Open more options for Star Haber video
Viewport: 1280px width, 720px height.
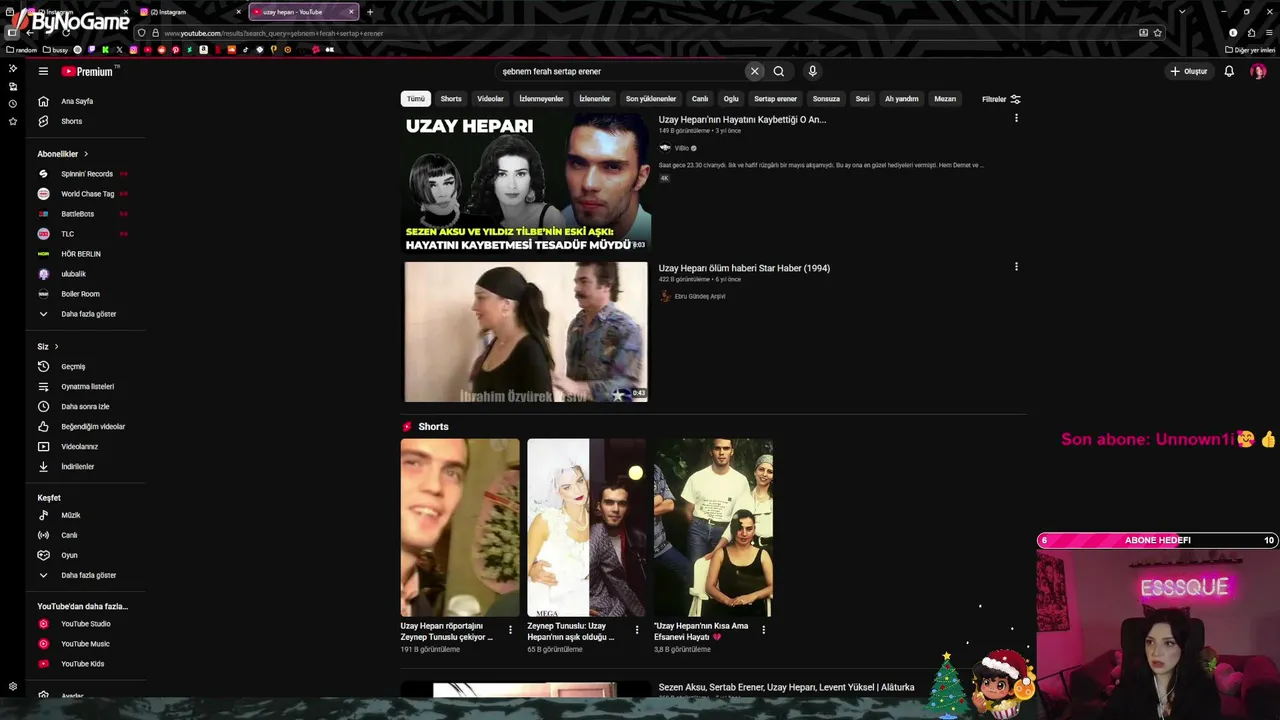click(x=1016, y=267)
